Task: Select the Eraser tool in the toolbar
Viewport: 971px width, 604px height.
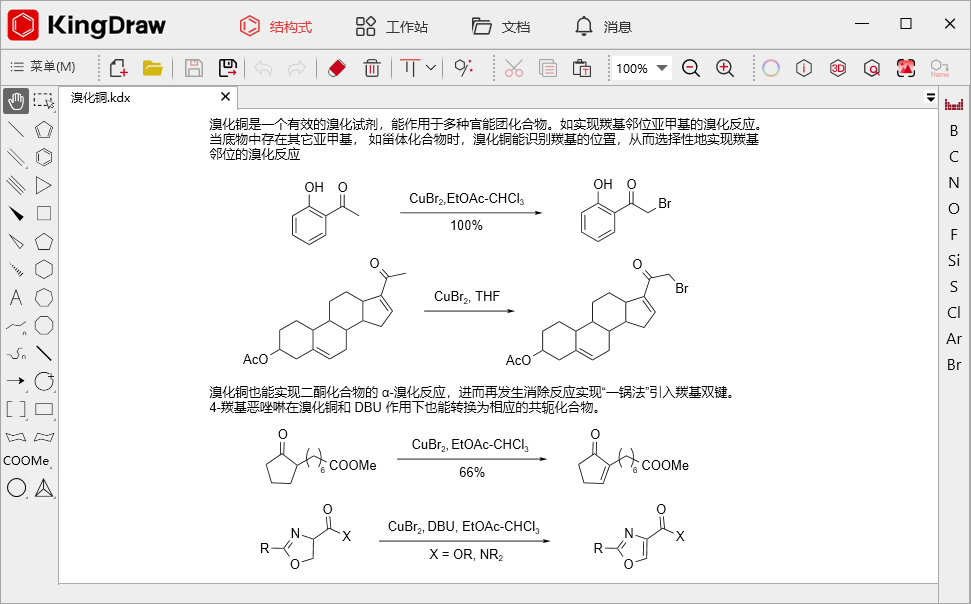Action: (x=338, y=67)
